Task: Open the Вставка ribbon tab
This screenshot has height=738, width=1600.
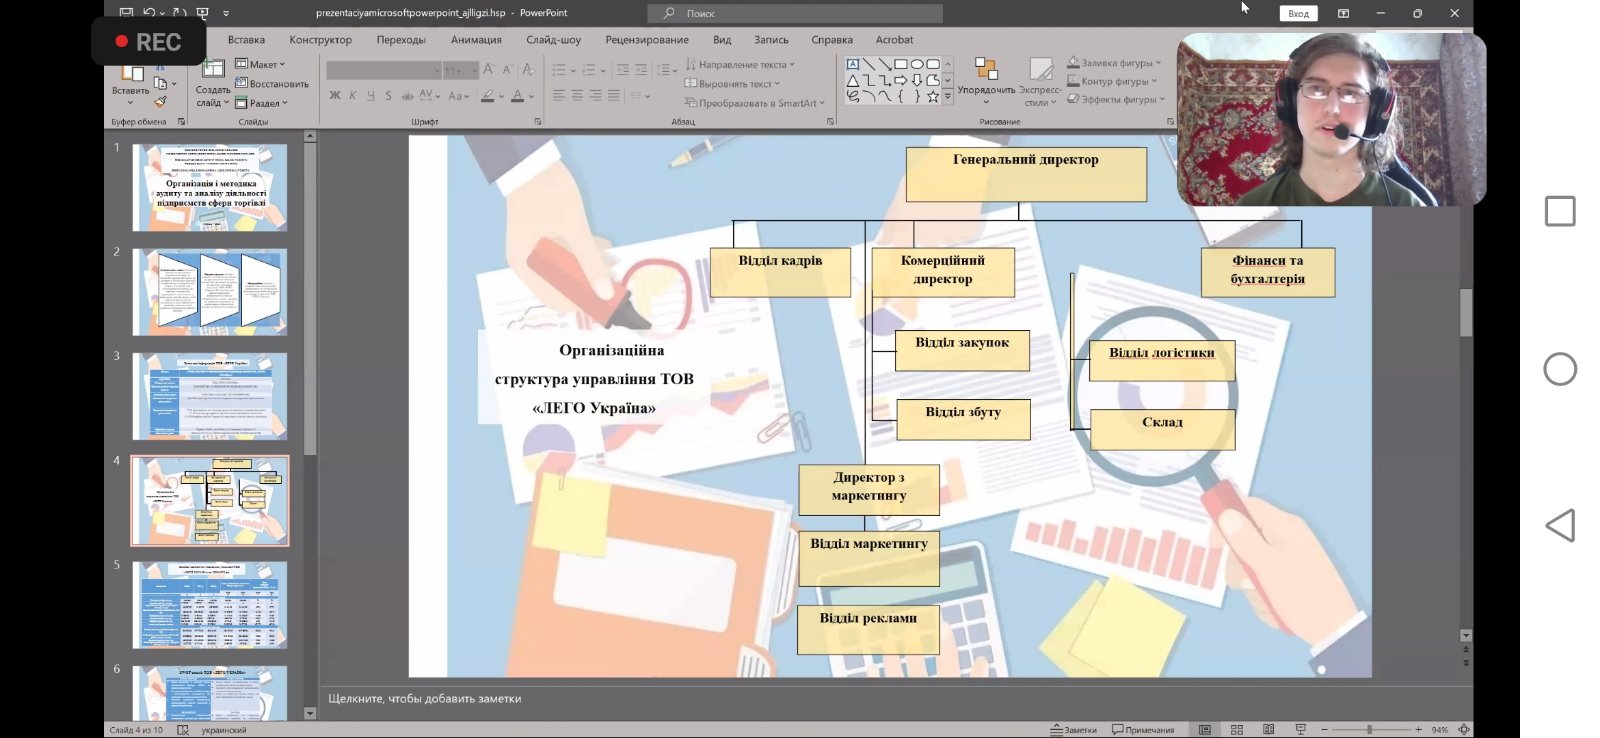Action: pos(246,40)
